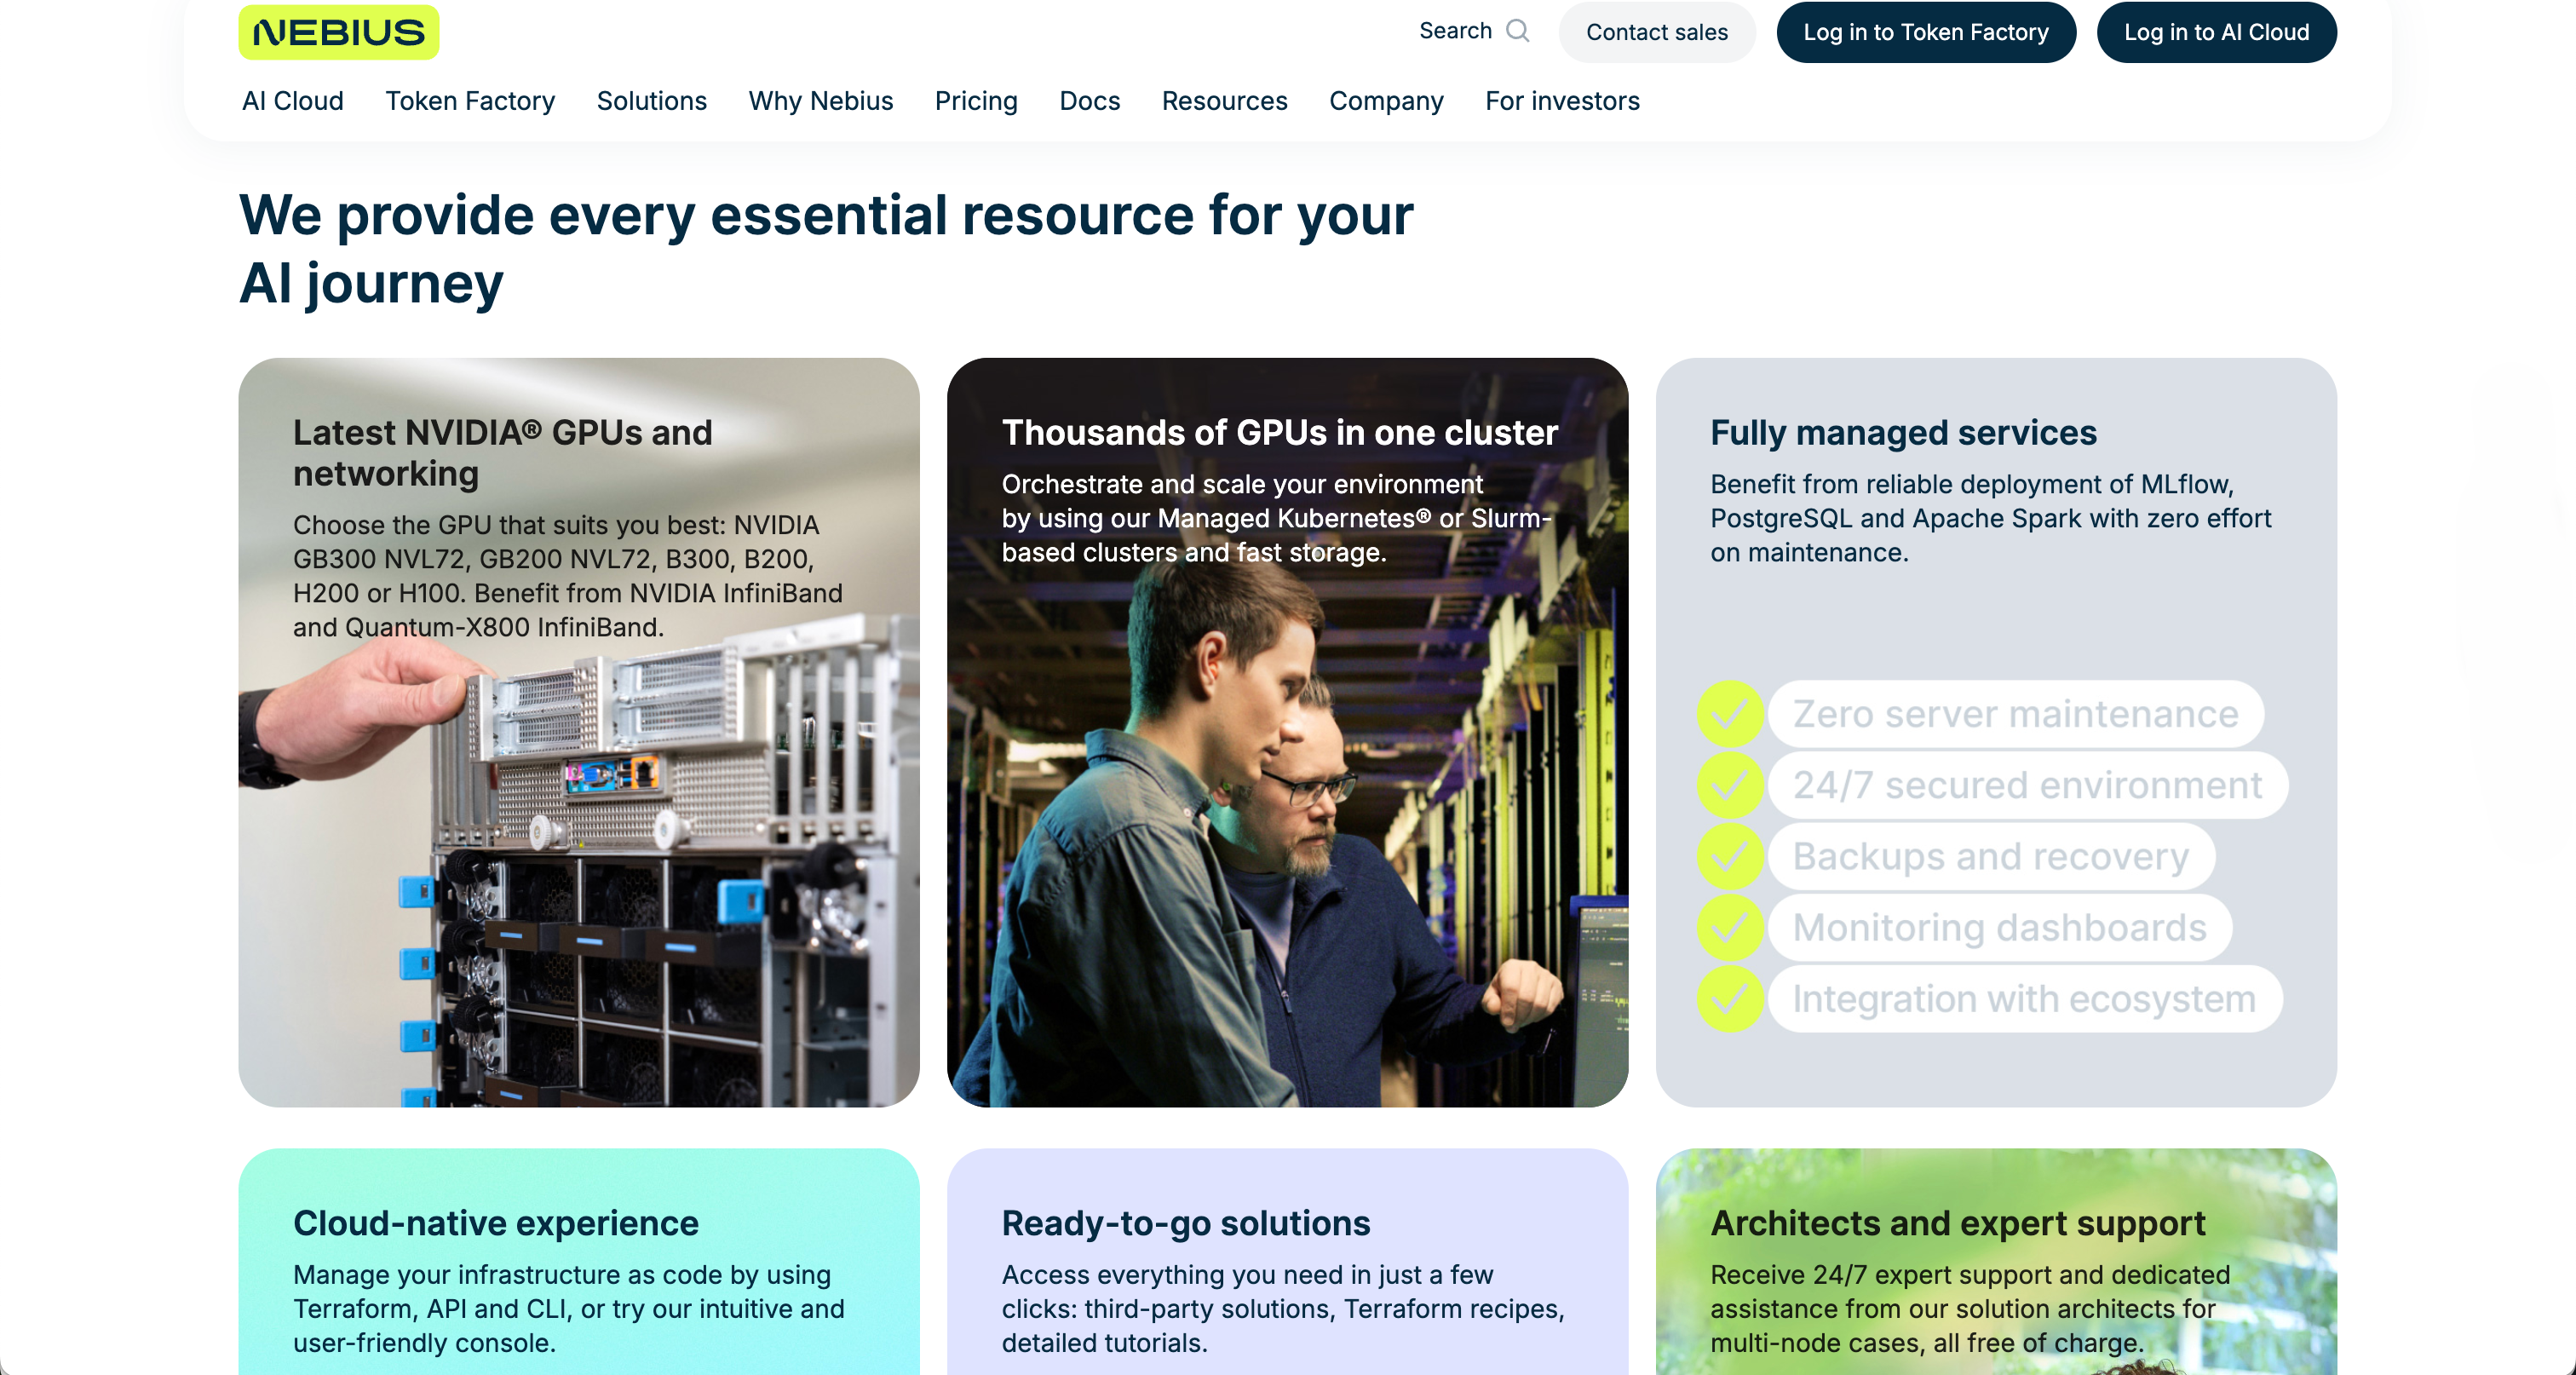
Task: Open the Why Nebius menu
Action: tap(820, 101)
